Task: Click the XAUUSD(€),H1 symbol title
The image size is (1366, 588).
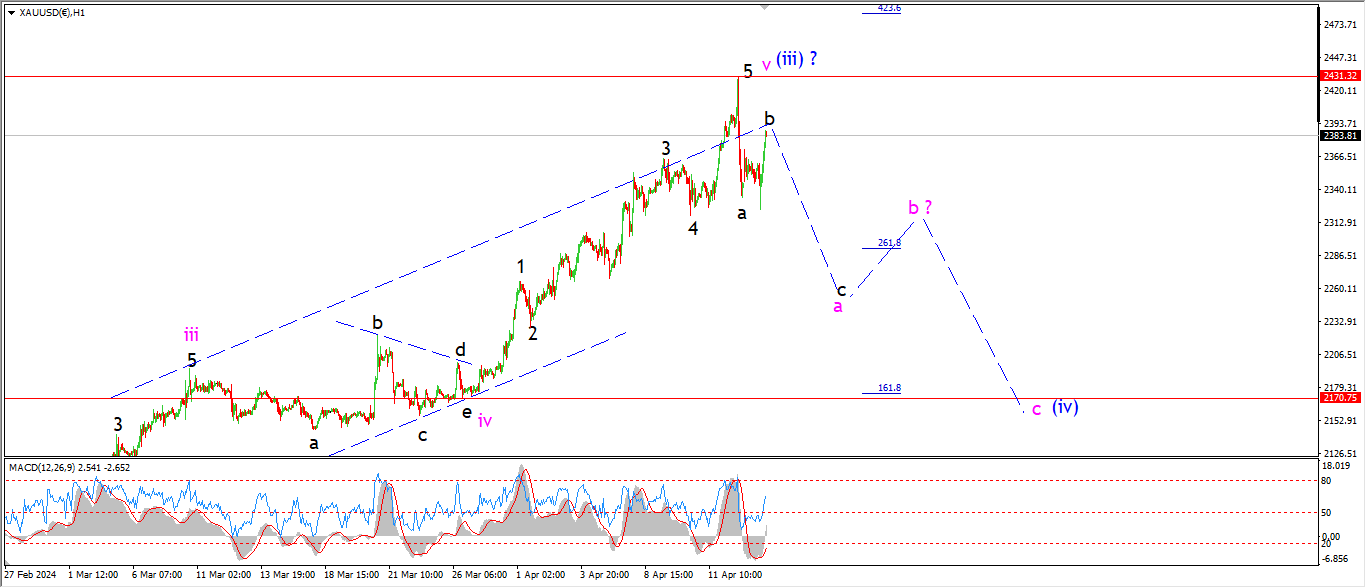Action: [52, 13]
